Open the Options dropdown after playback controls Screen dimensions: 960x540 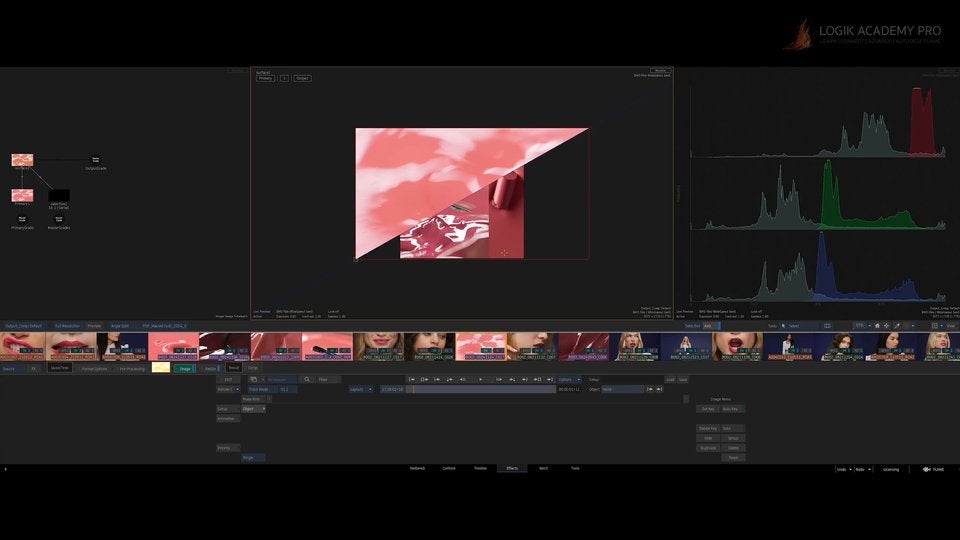click(x=569, y=380)
